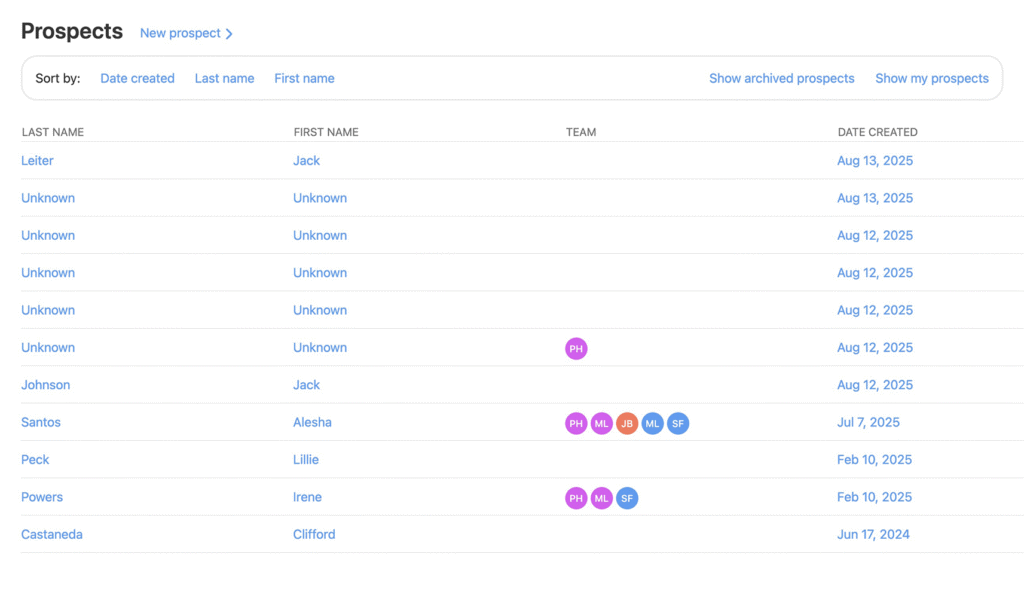Click the first name Lillie

tap(306, 460)
